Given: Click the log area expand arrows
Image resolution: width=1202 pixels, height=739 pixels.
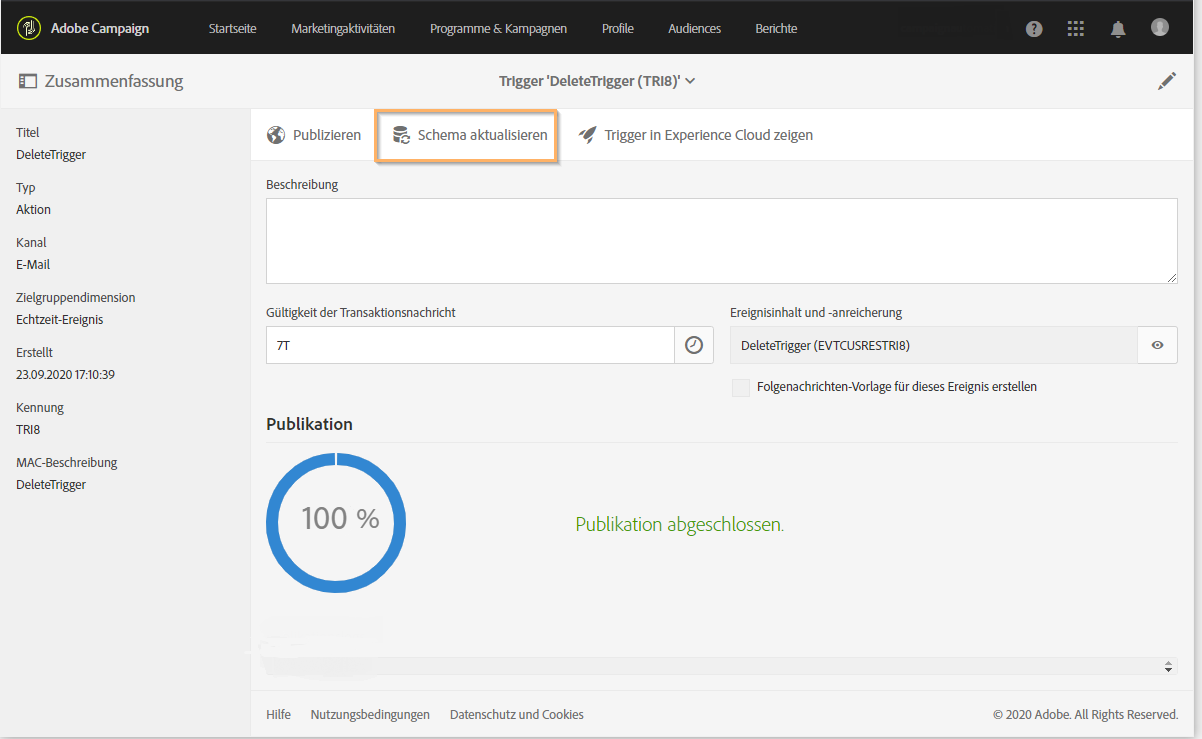Looking at the screenshot, I should (x=1169, y=666).
